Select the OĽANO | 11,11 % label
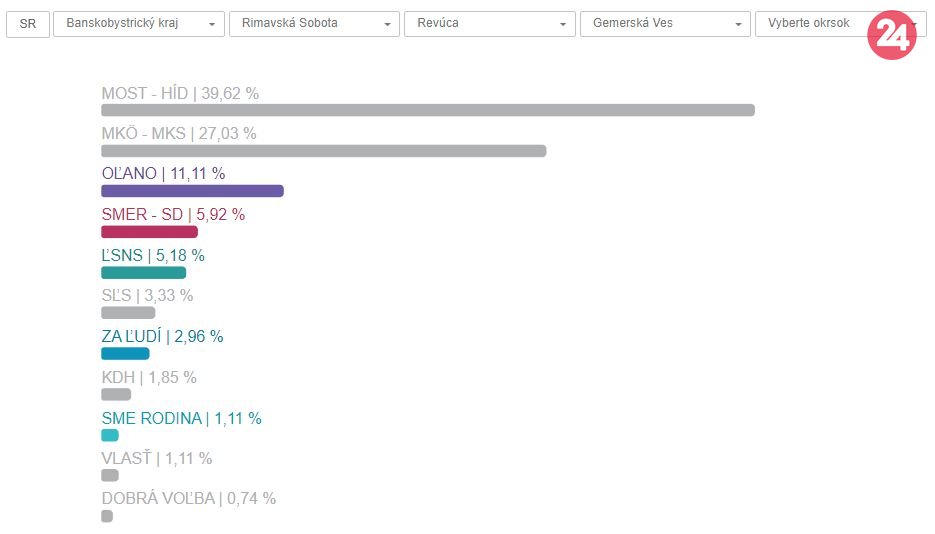 [x=163, y=174]
